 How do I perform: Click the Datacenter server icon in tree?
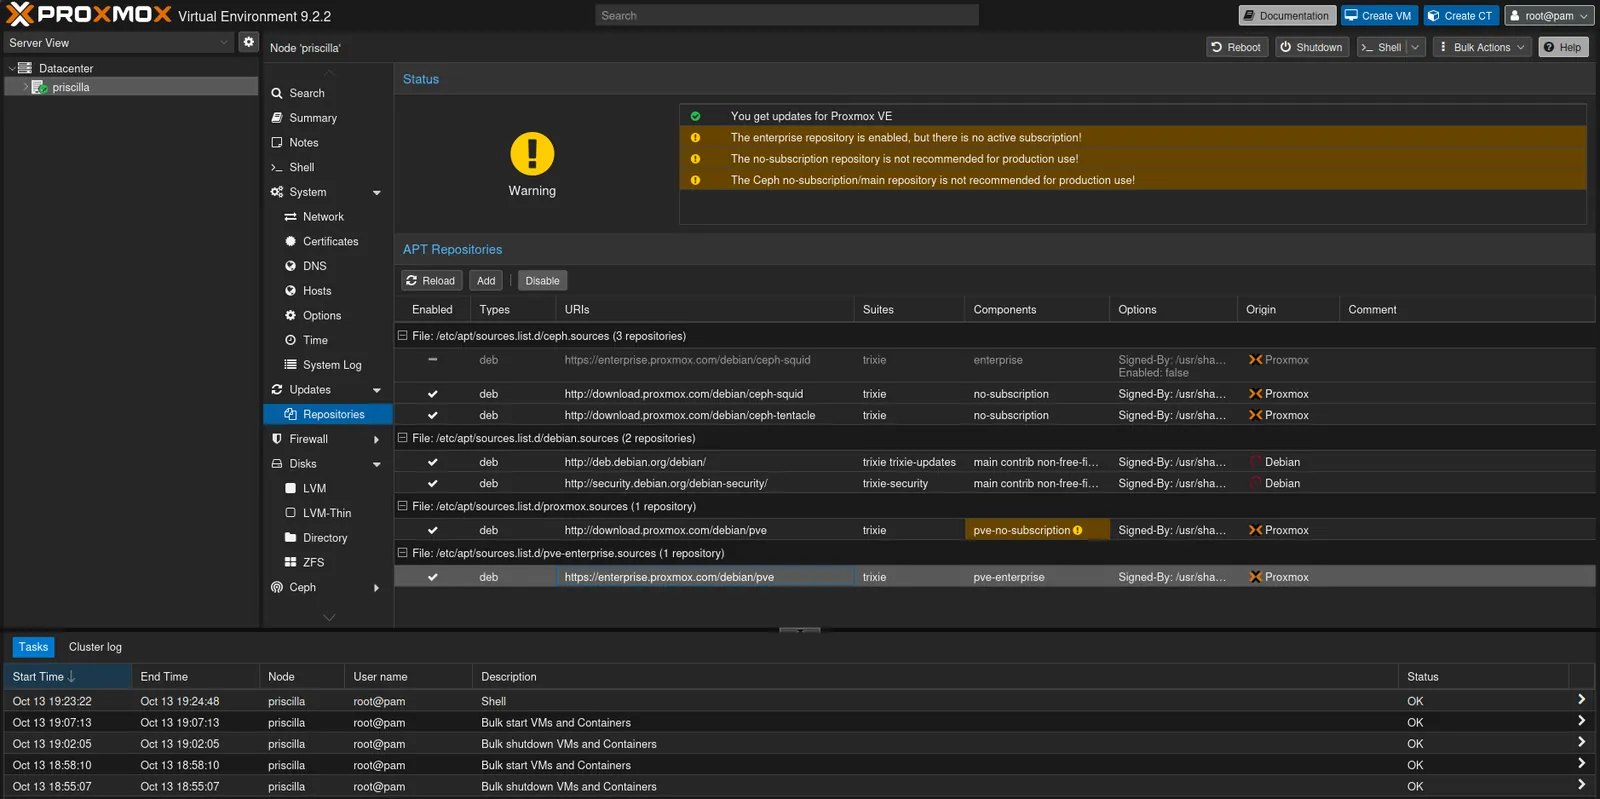(x=26, y=68)
